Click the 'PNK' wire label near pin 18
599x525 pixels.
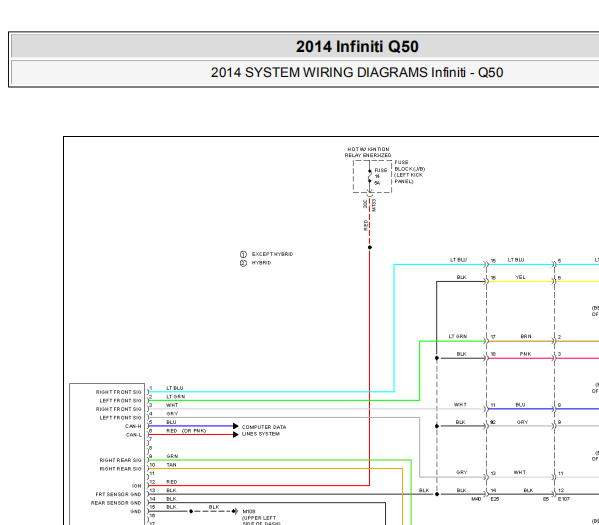click(x=525, y=354)
